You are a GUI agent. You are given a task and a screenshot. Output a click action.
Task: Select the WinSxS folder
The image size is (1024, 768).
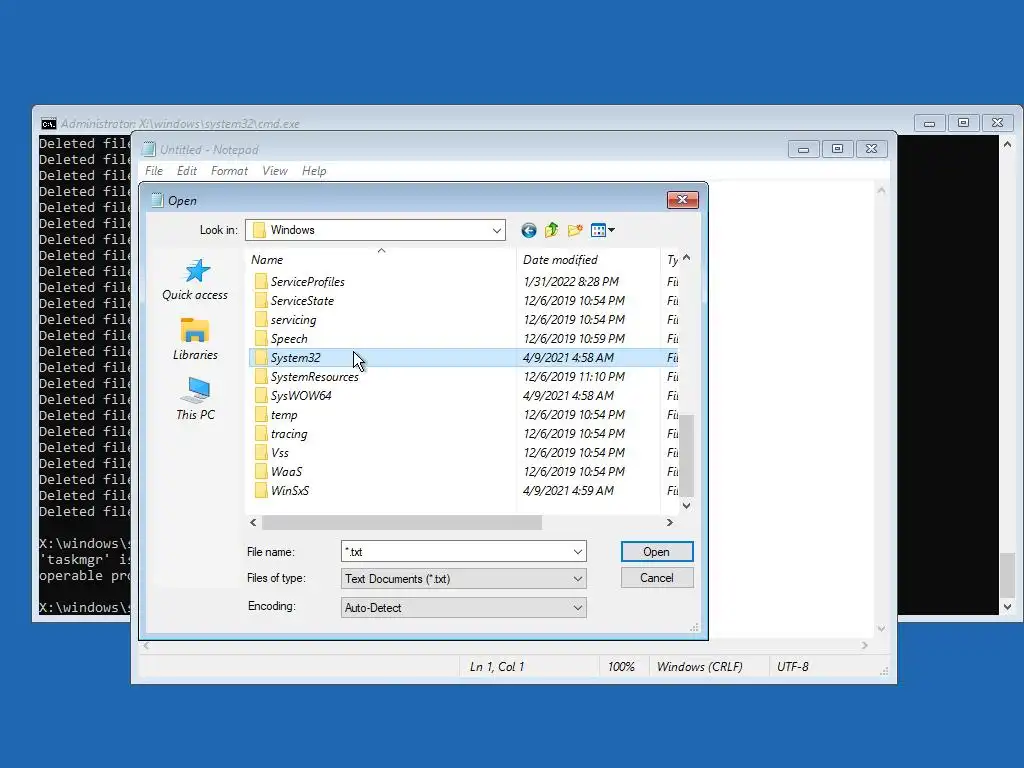pos(289,490)
